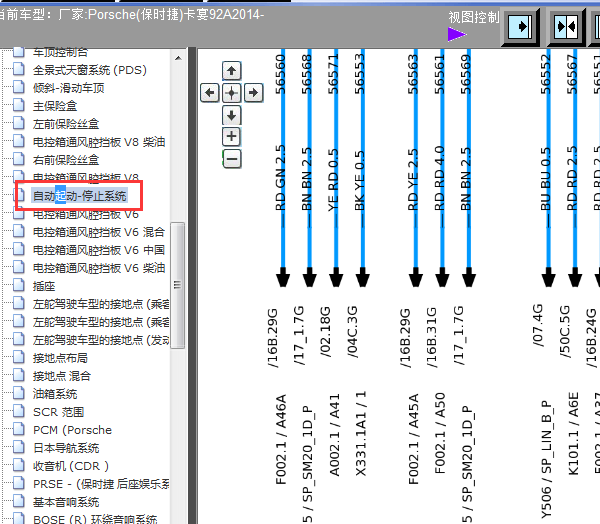Click wire number 56561 label
The width and height of the screenshot is (600, 524).
(440, 74)
